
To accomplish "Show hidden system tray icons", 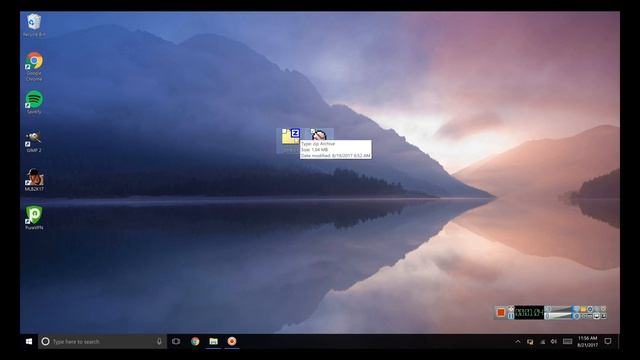I will (518, 342).
